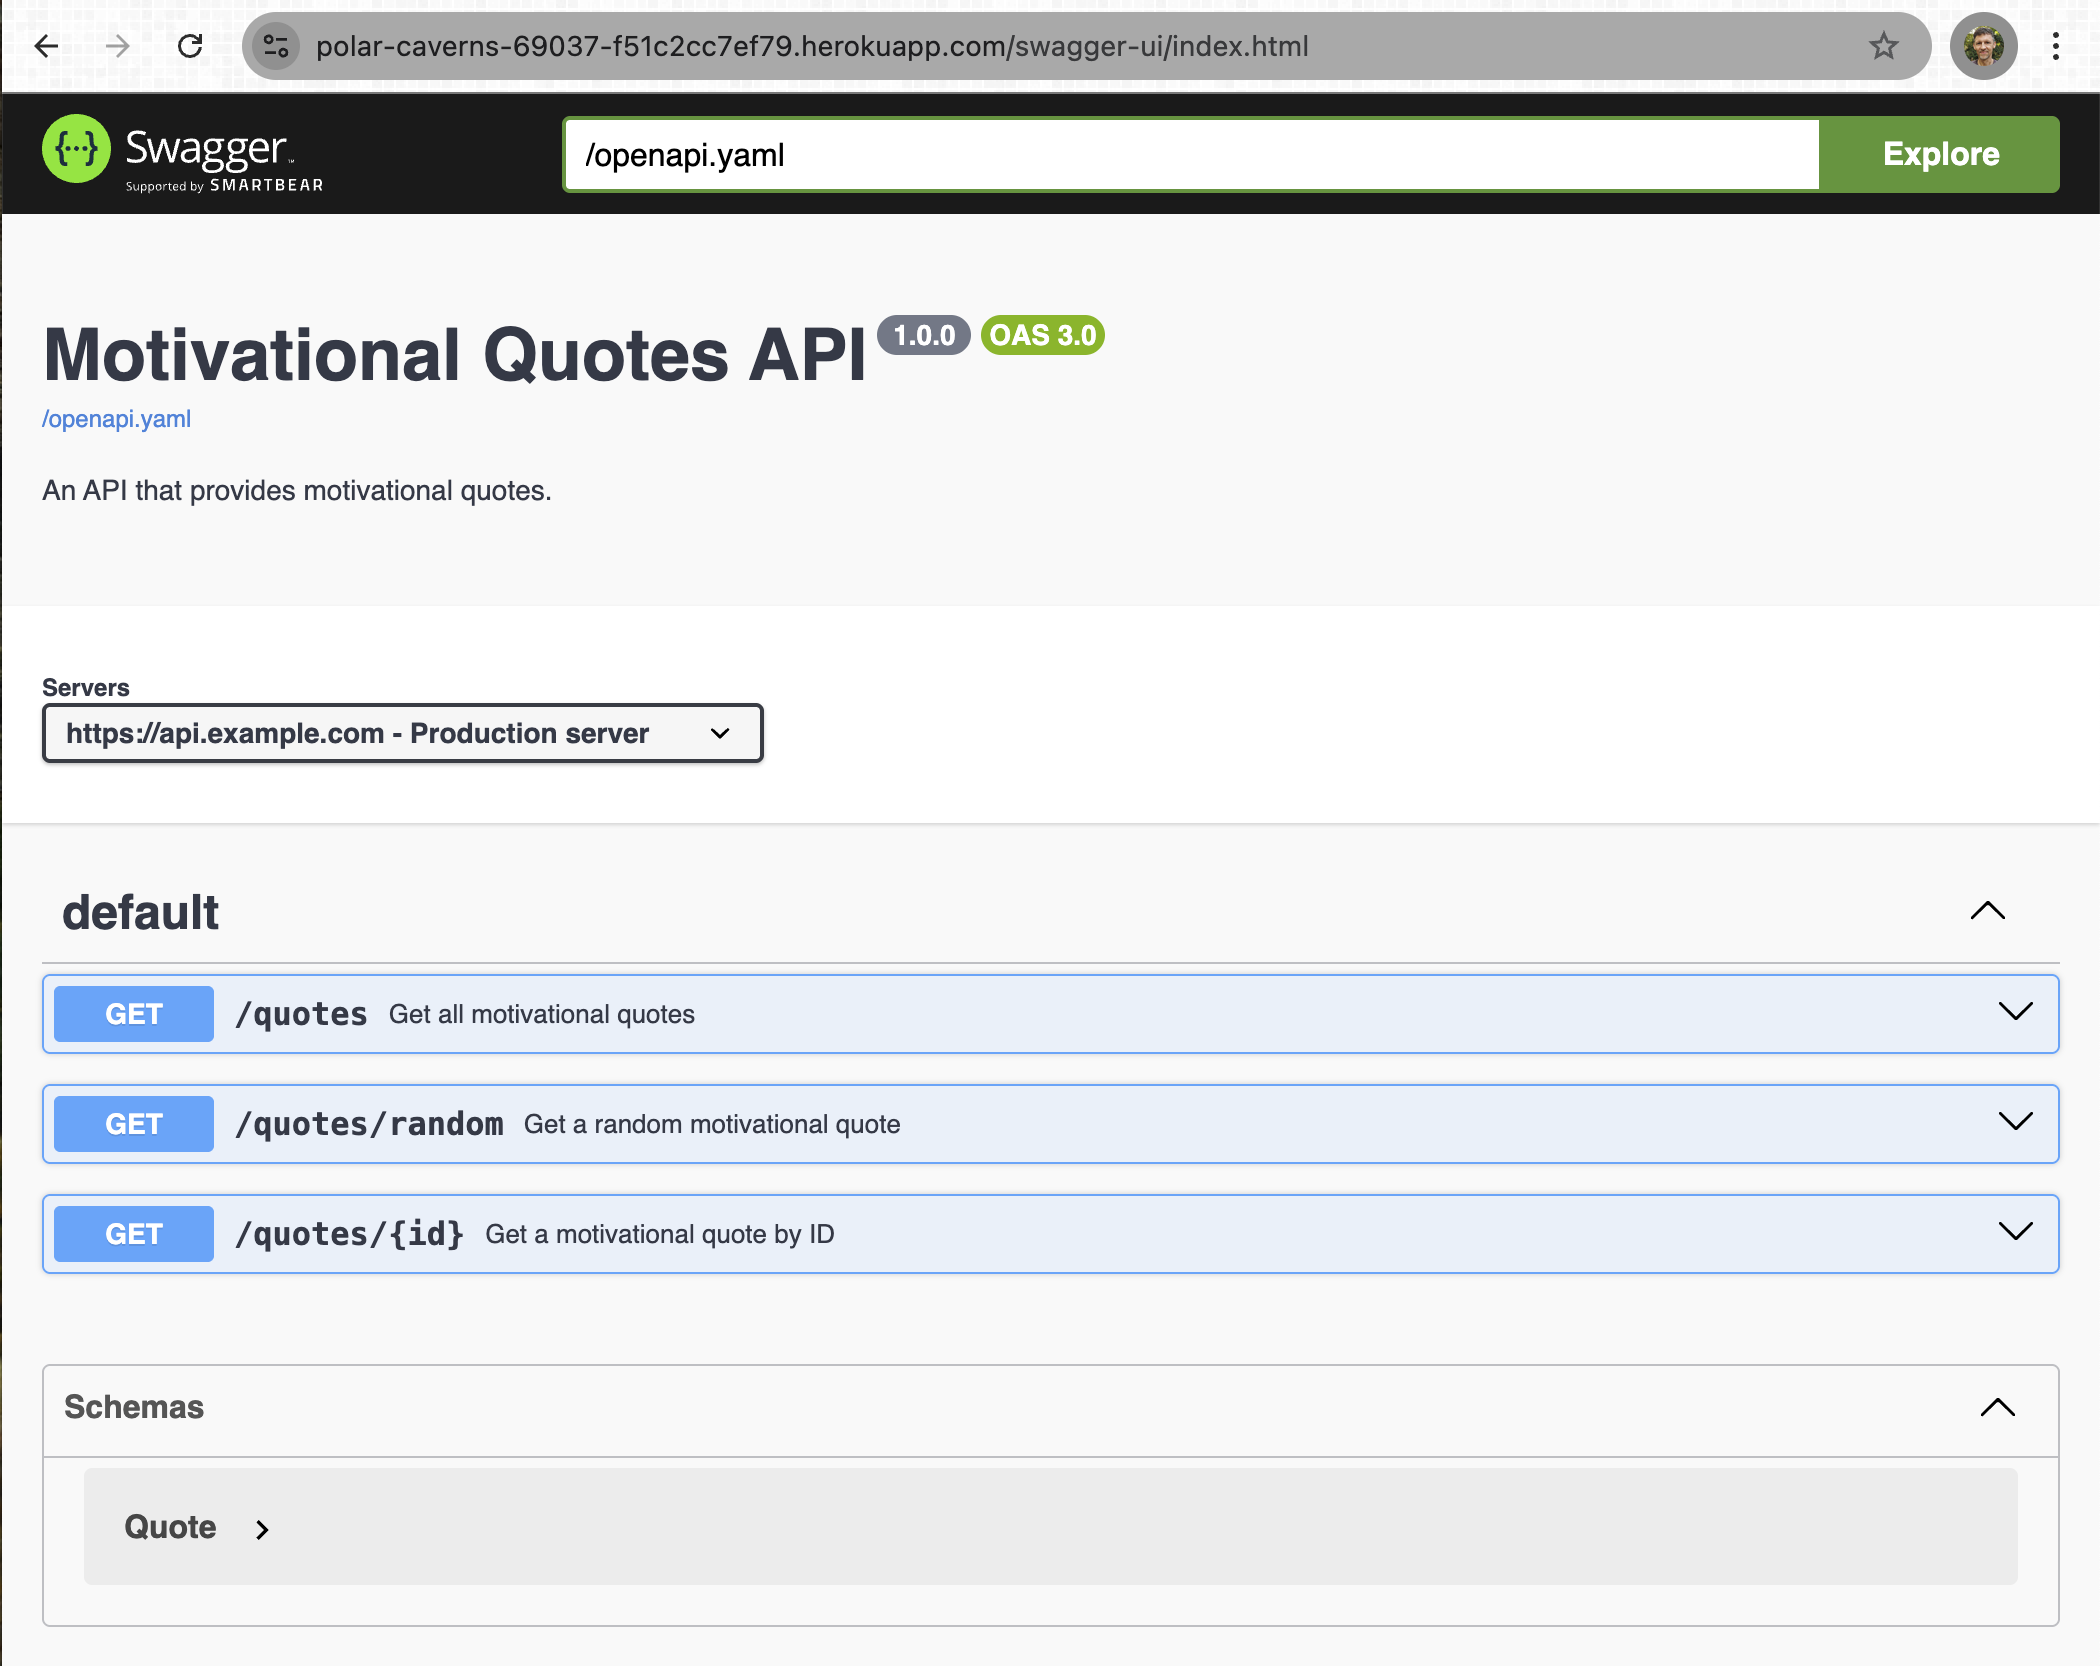Open site info icon in address bar
Screen dimensions: 2100x1666
coord(276,46)
